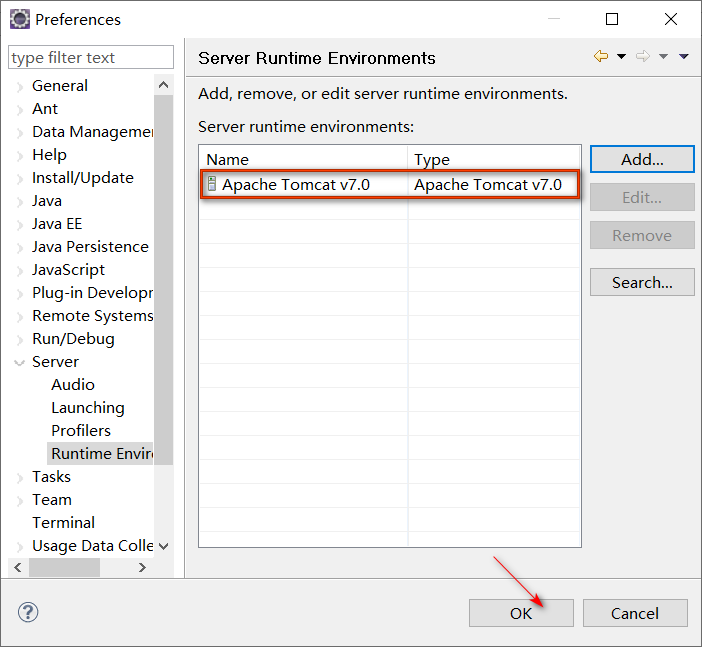Click the Type column header

click(494, 159)
